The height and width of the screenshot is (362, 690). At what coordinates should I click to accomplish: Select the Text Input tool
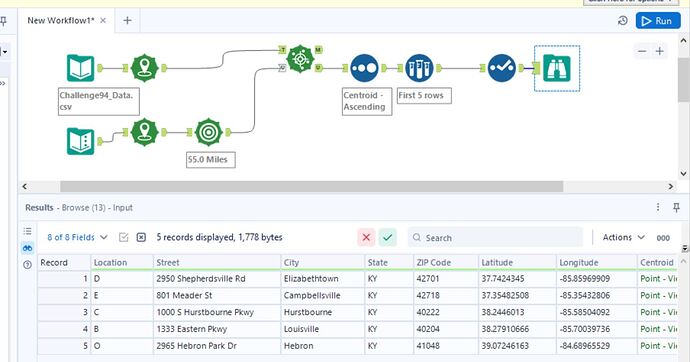81,141
